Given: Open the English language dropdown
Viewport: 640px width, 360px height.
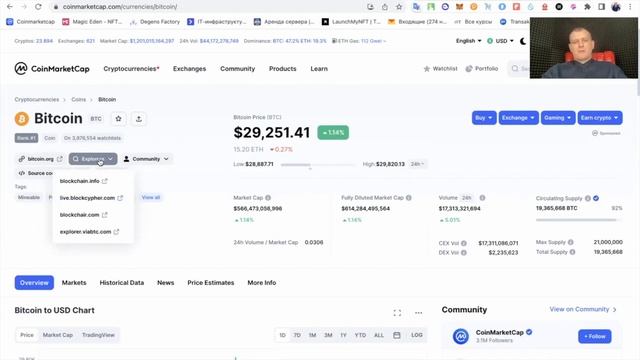Looking at the screenshot, I should pos(469,41).
